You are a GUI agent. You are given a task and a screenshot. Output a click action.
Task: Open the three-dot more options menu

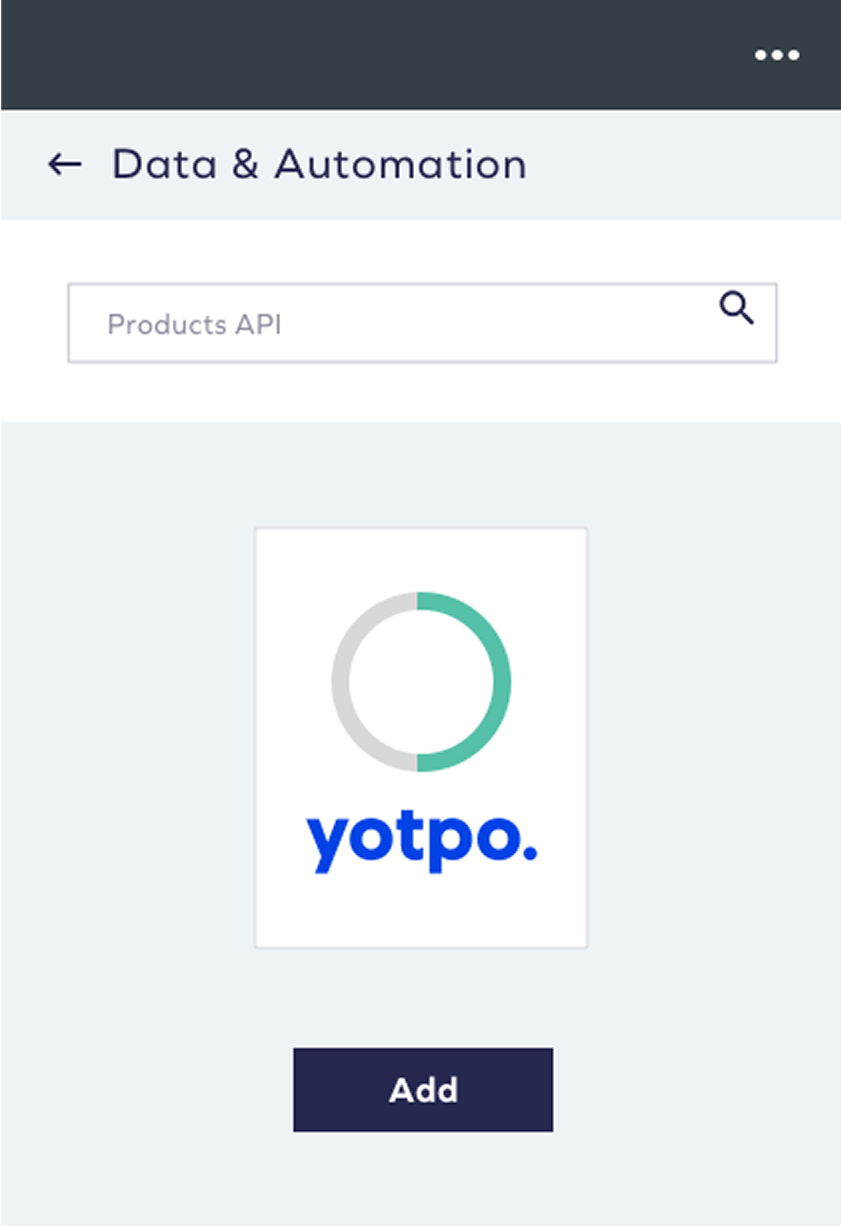[777, 55]
